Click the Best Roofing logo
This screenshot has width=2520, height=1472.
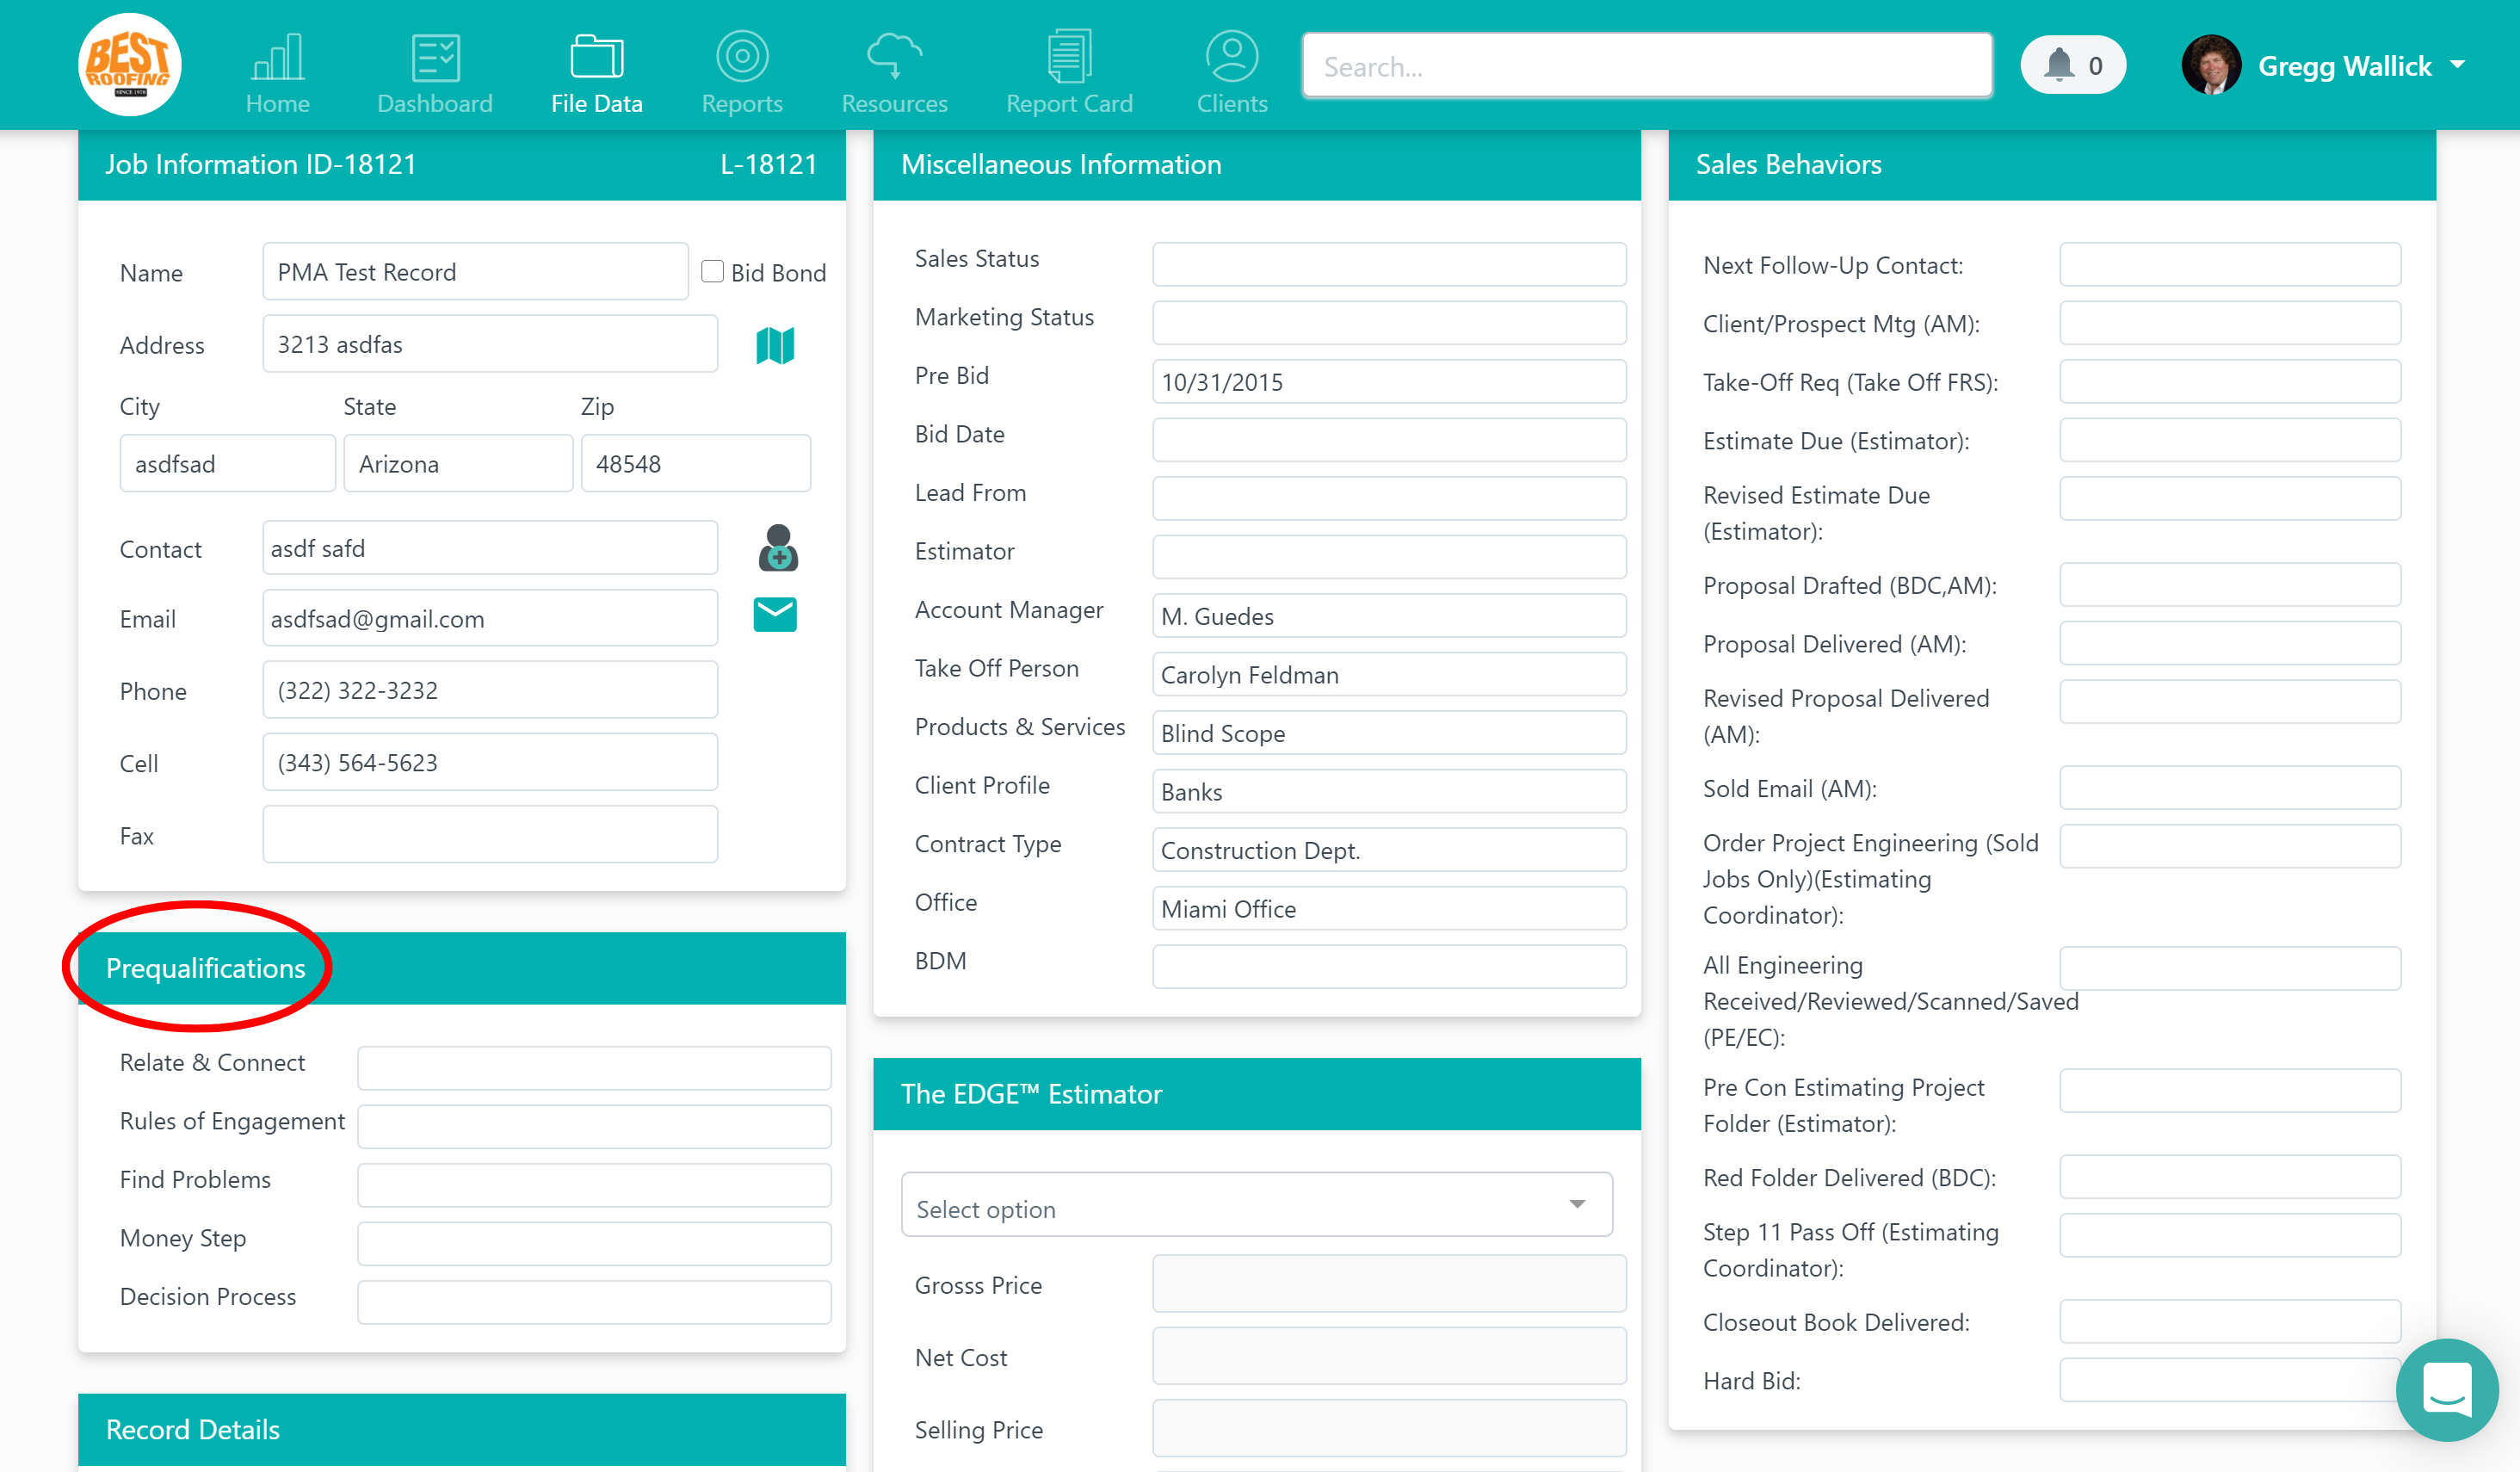click(x=130, y=65)
